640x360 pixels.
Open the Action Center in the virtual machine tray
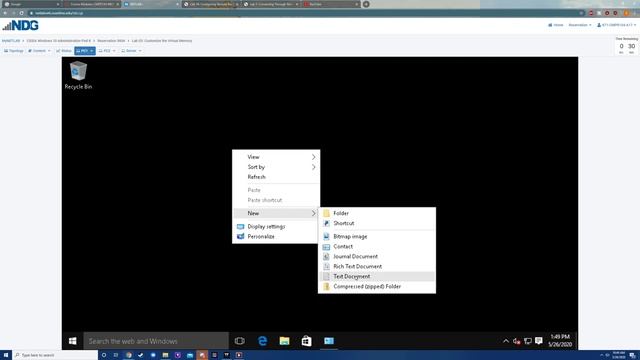click(539, 341)
